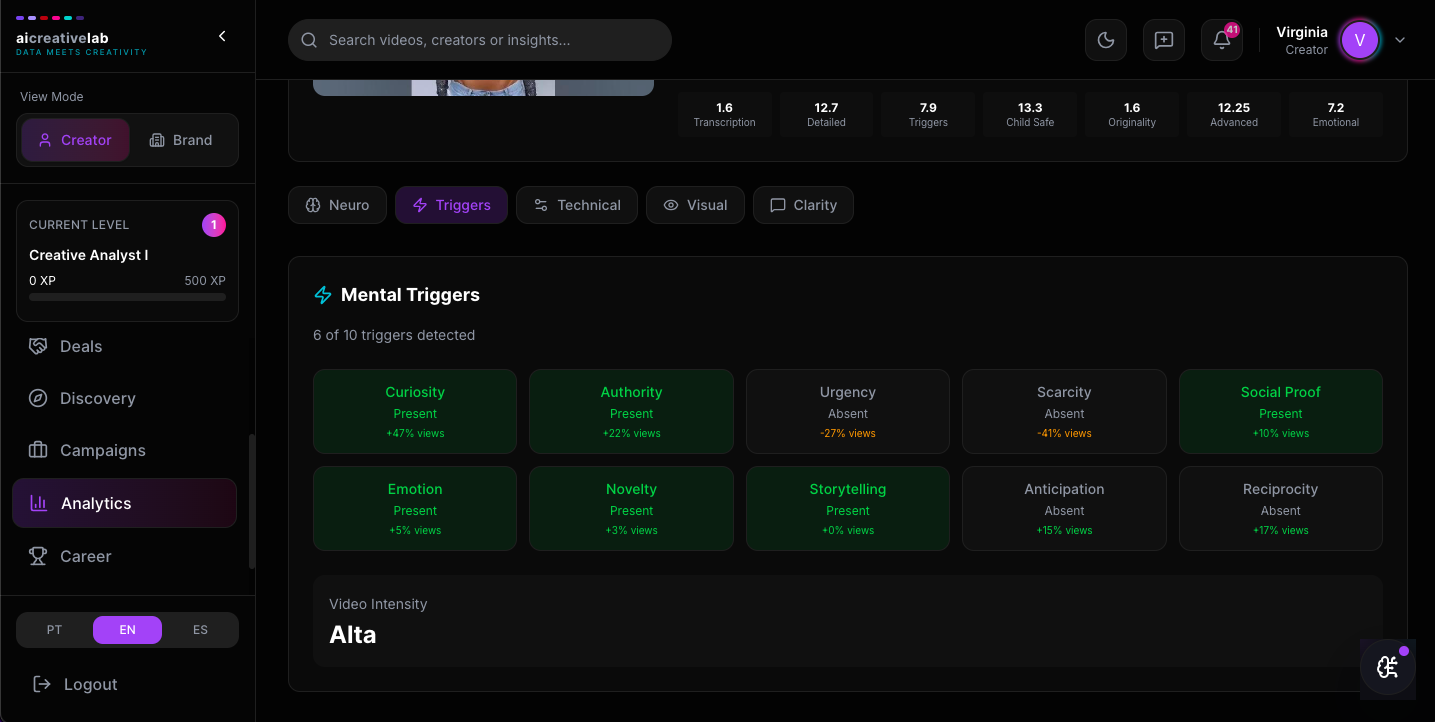This screenshot has height=722, width=1435.
Task: Click the Advanced 12.25 score tile
Action: (1234, 114)
